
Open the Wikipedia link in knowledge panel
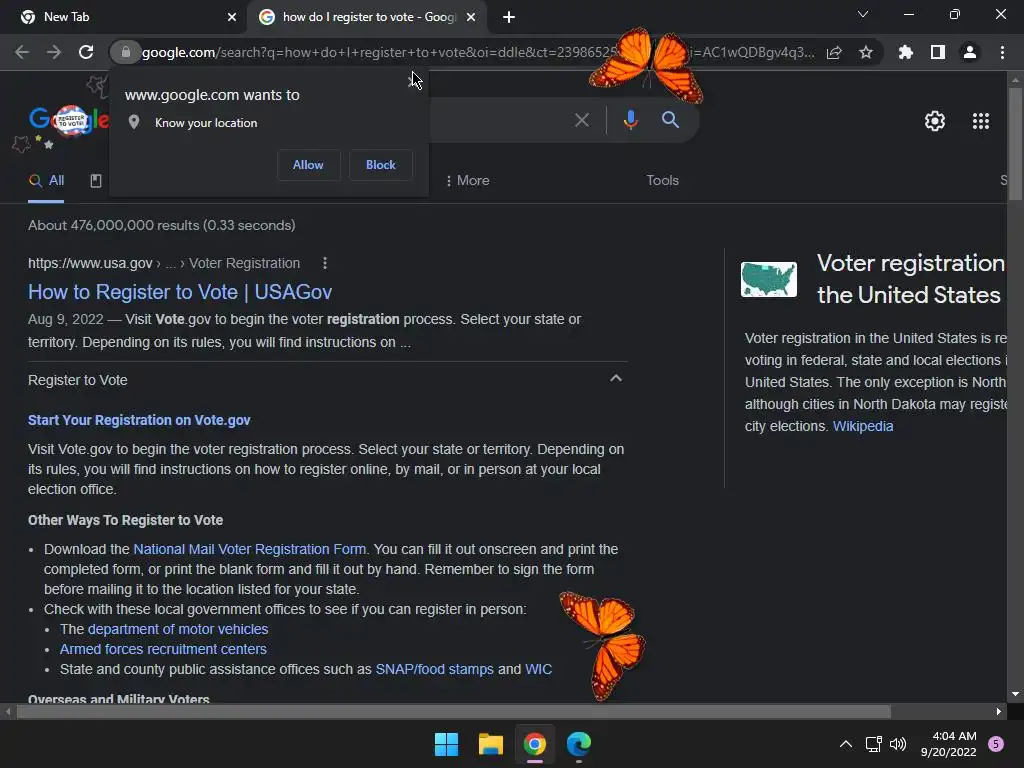(863, 426)
